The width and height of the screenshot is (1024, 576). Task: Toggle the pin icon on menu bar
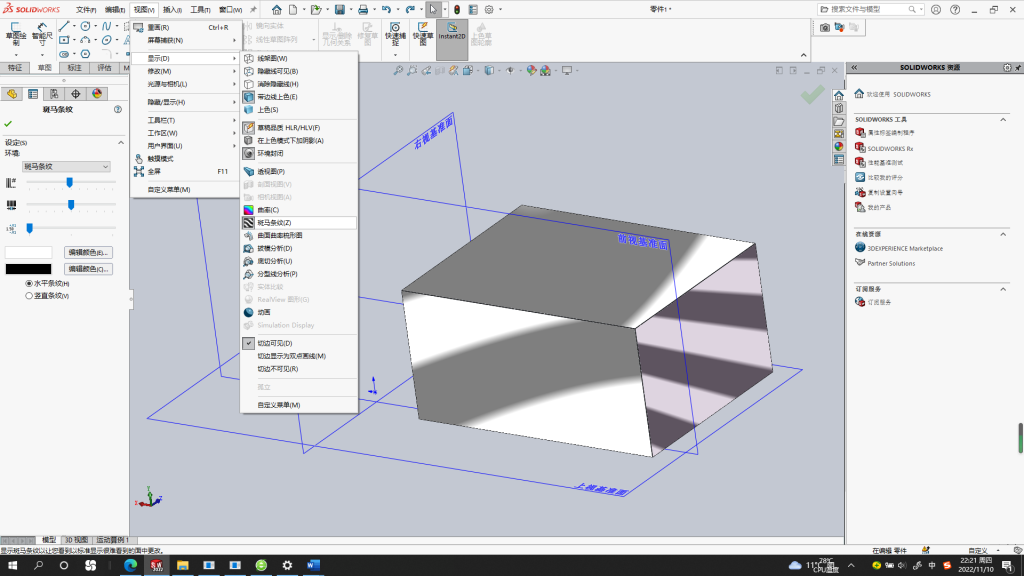click(253, 10)
